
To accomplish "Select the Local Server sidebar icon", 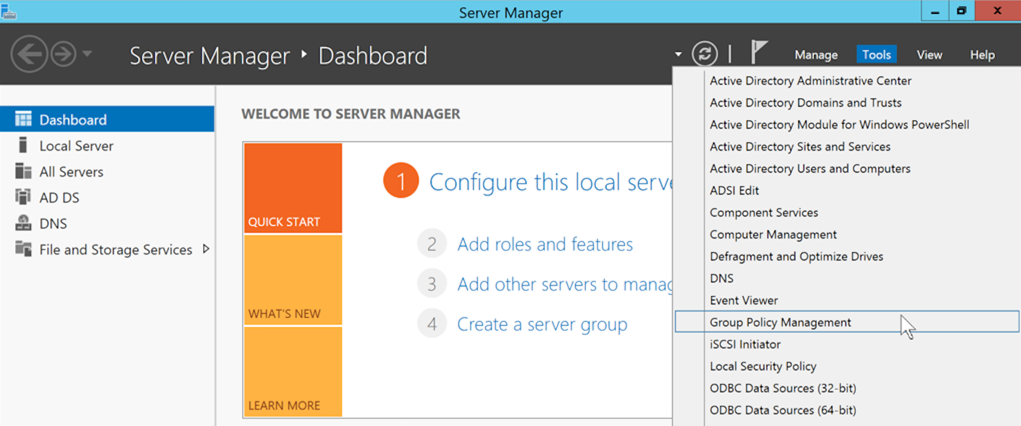I will 23,146.
